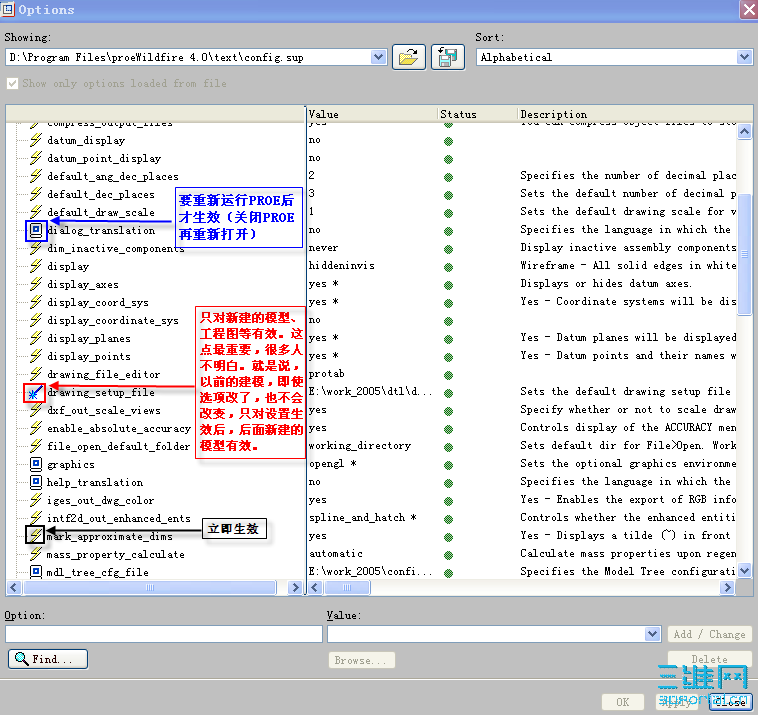Click vertical scrollbar up arrow

click(x=744, y=131)
